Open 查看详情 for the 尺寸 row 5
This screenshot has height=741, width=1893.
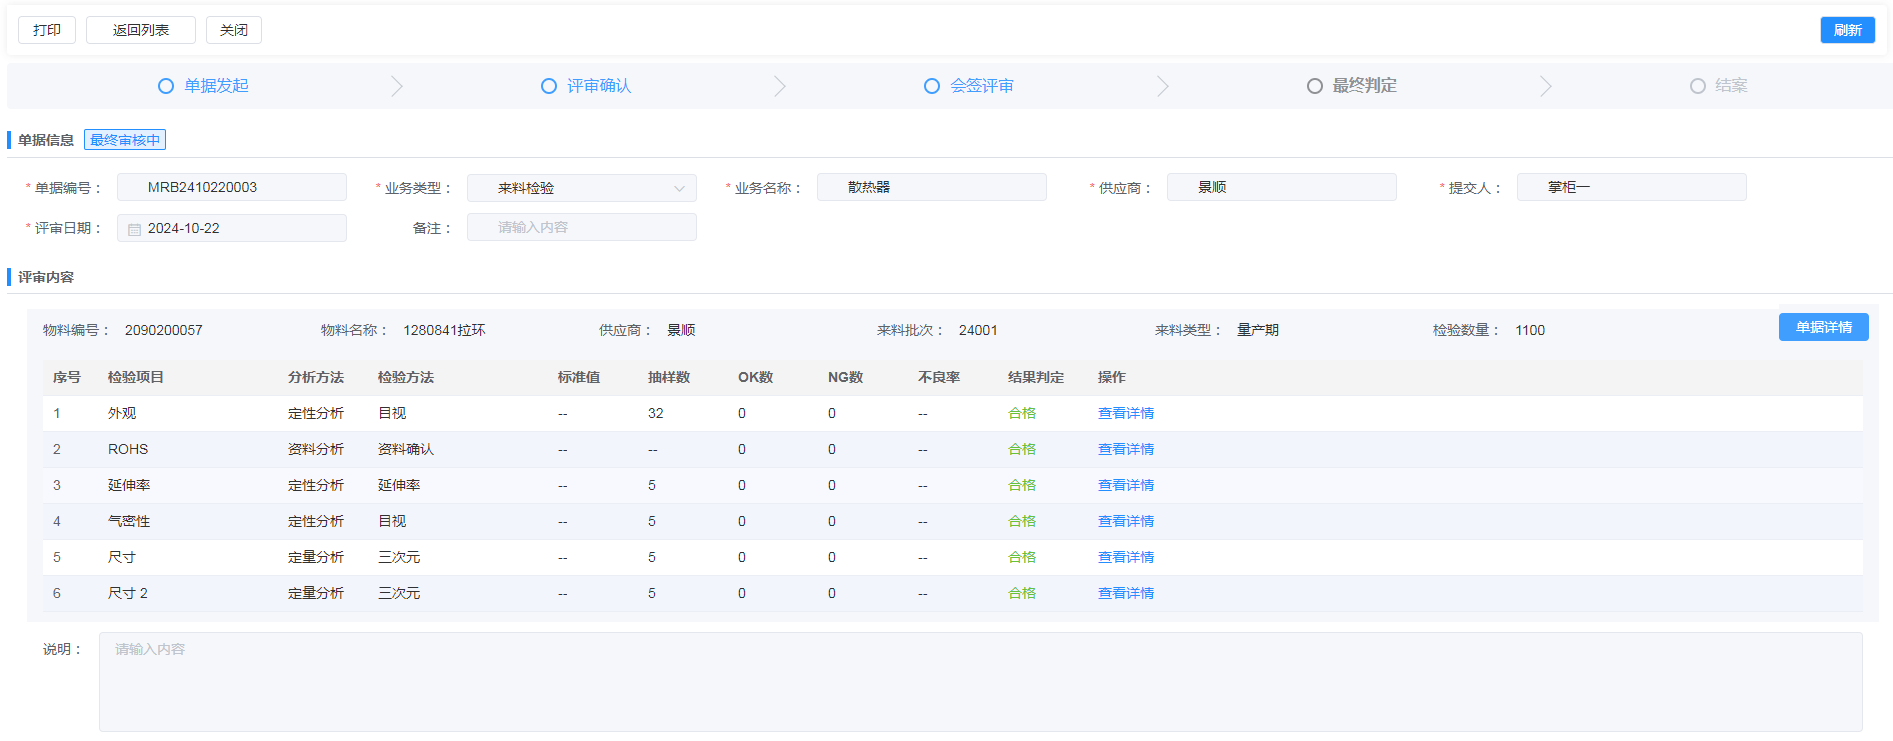pos(1126,557)
